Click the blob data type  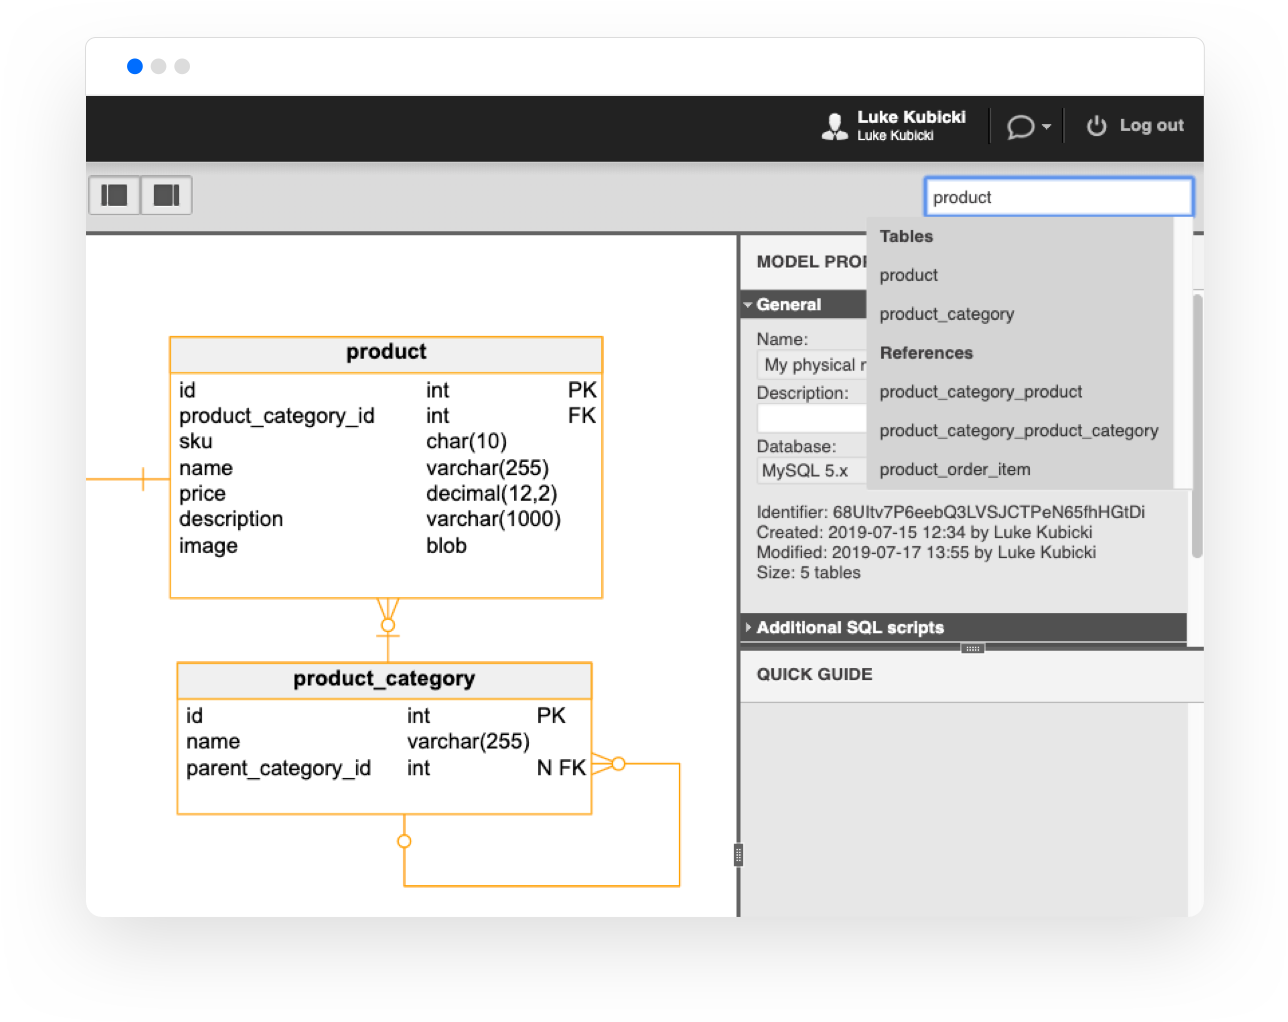pyautogui.click(x=446, y=546)
